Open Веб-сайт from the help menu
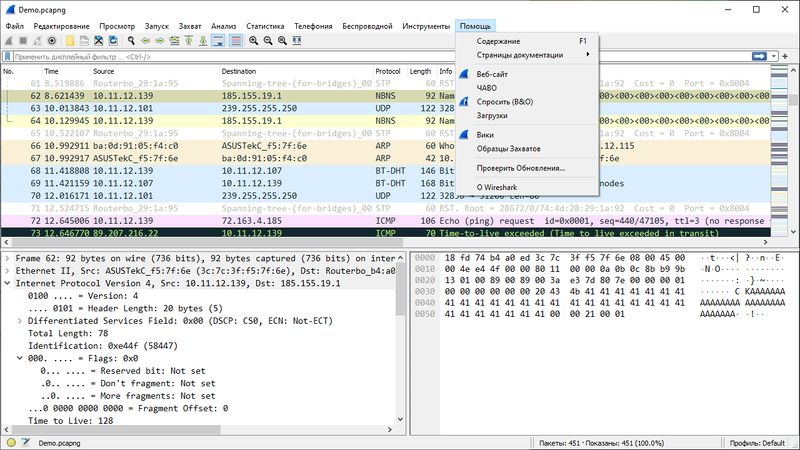Viewport: 800px width, 450px height. coord(527,74)
